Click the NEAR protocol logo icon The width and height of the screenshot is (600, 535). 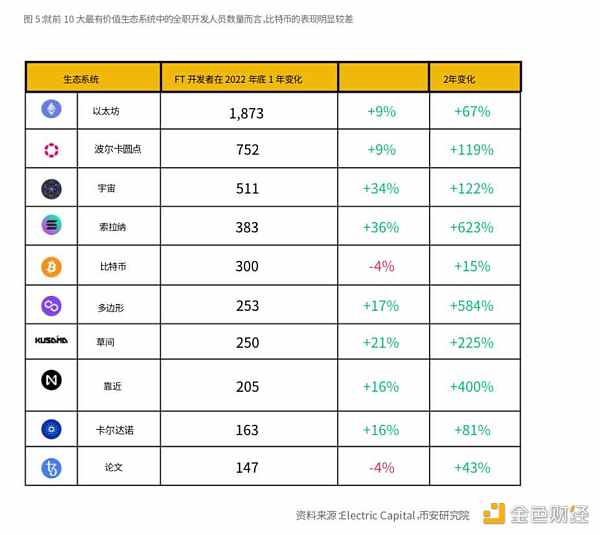point(50,381)
